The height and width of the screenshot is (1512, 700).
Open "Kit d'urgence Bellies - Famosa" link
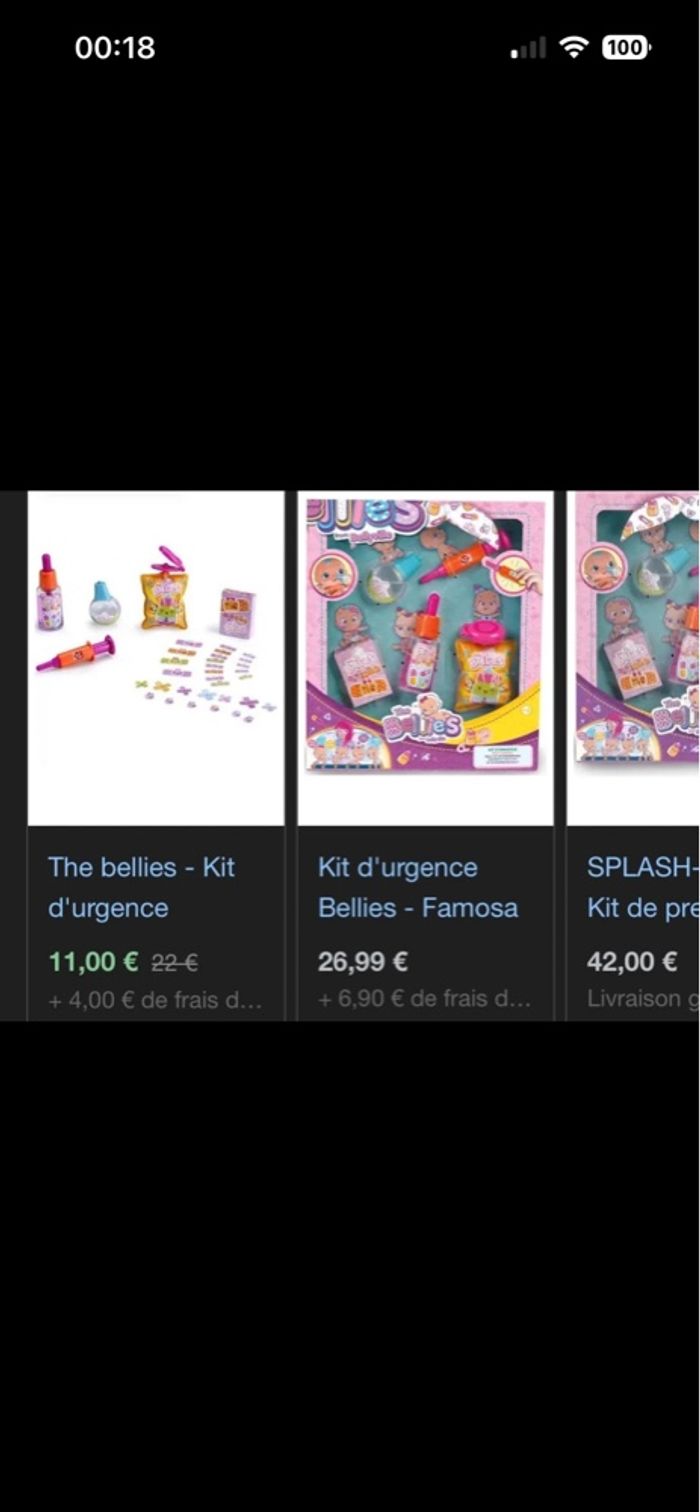pyautogui.click(x=418, y=888)
